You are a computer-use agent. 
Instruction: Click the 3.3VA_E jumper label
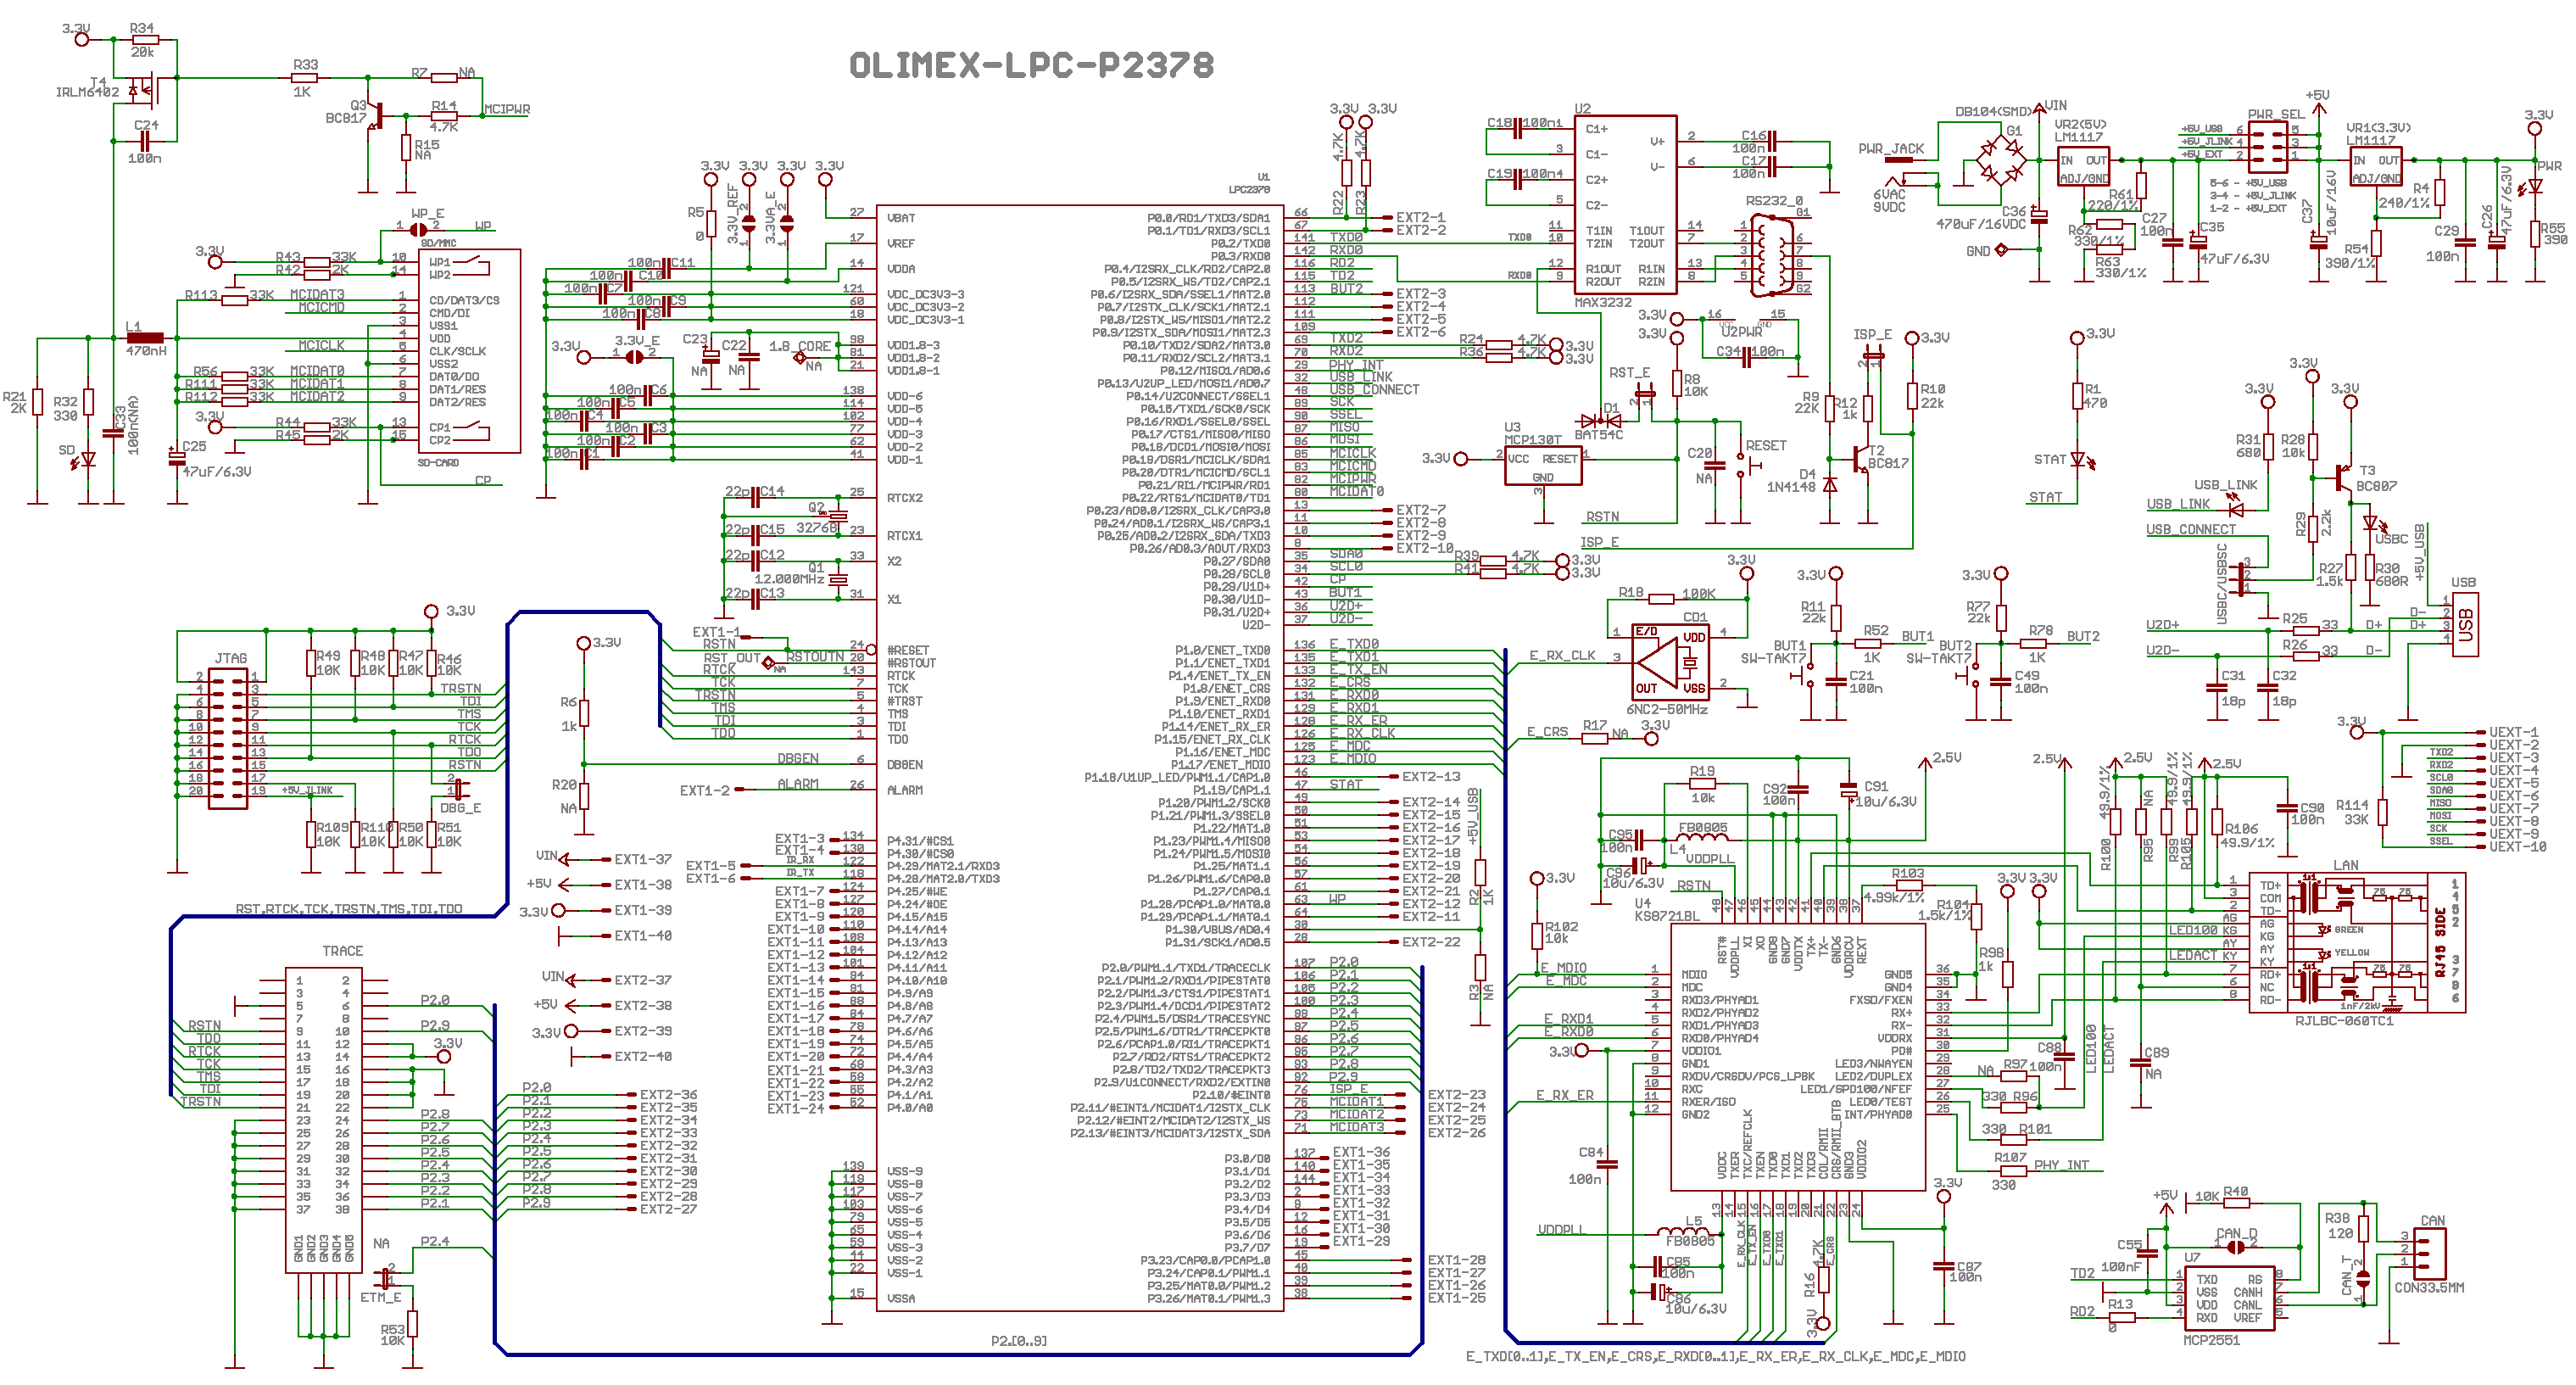coord(770,217)
